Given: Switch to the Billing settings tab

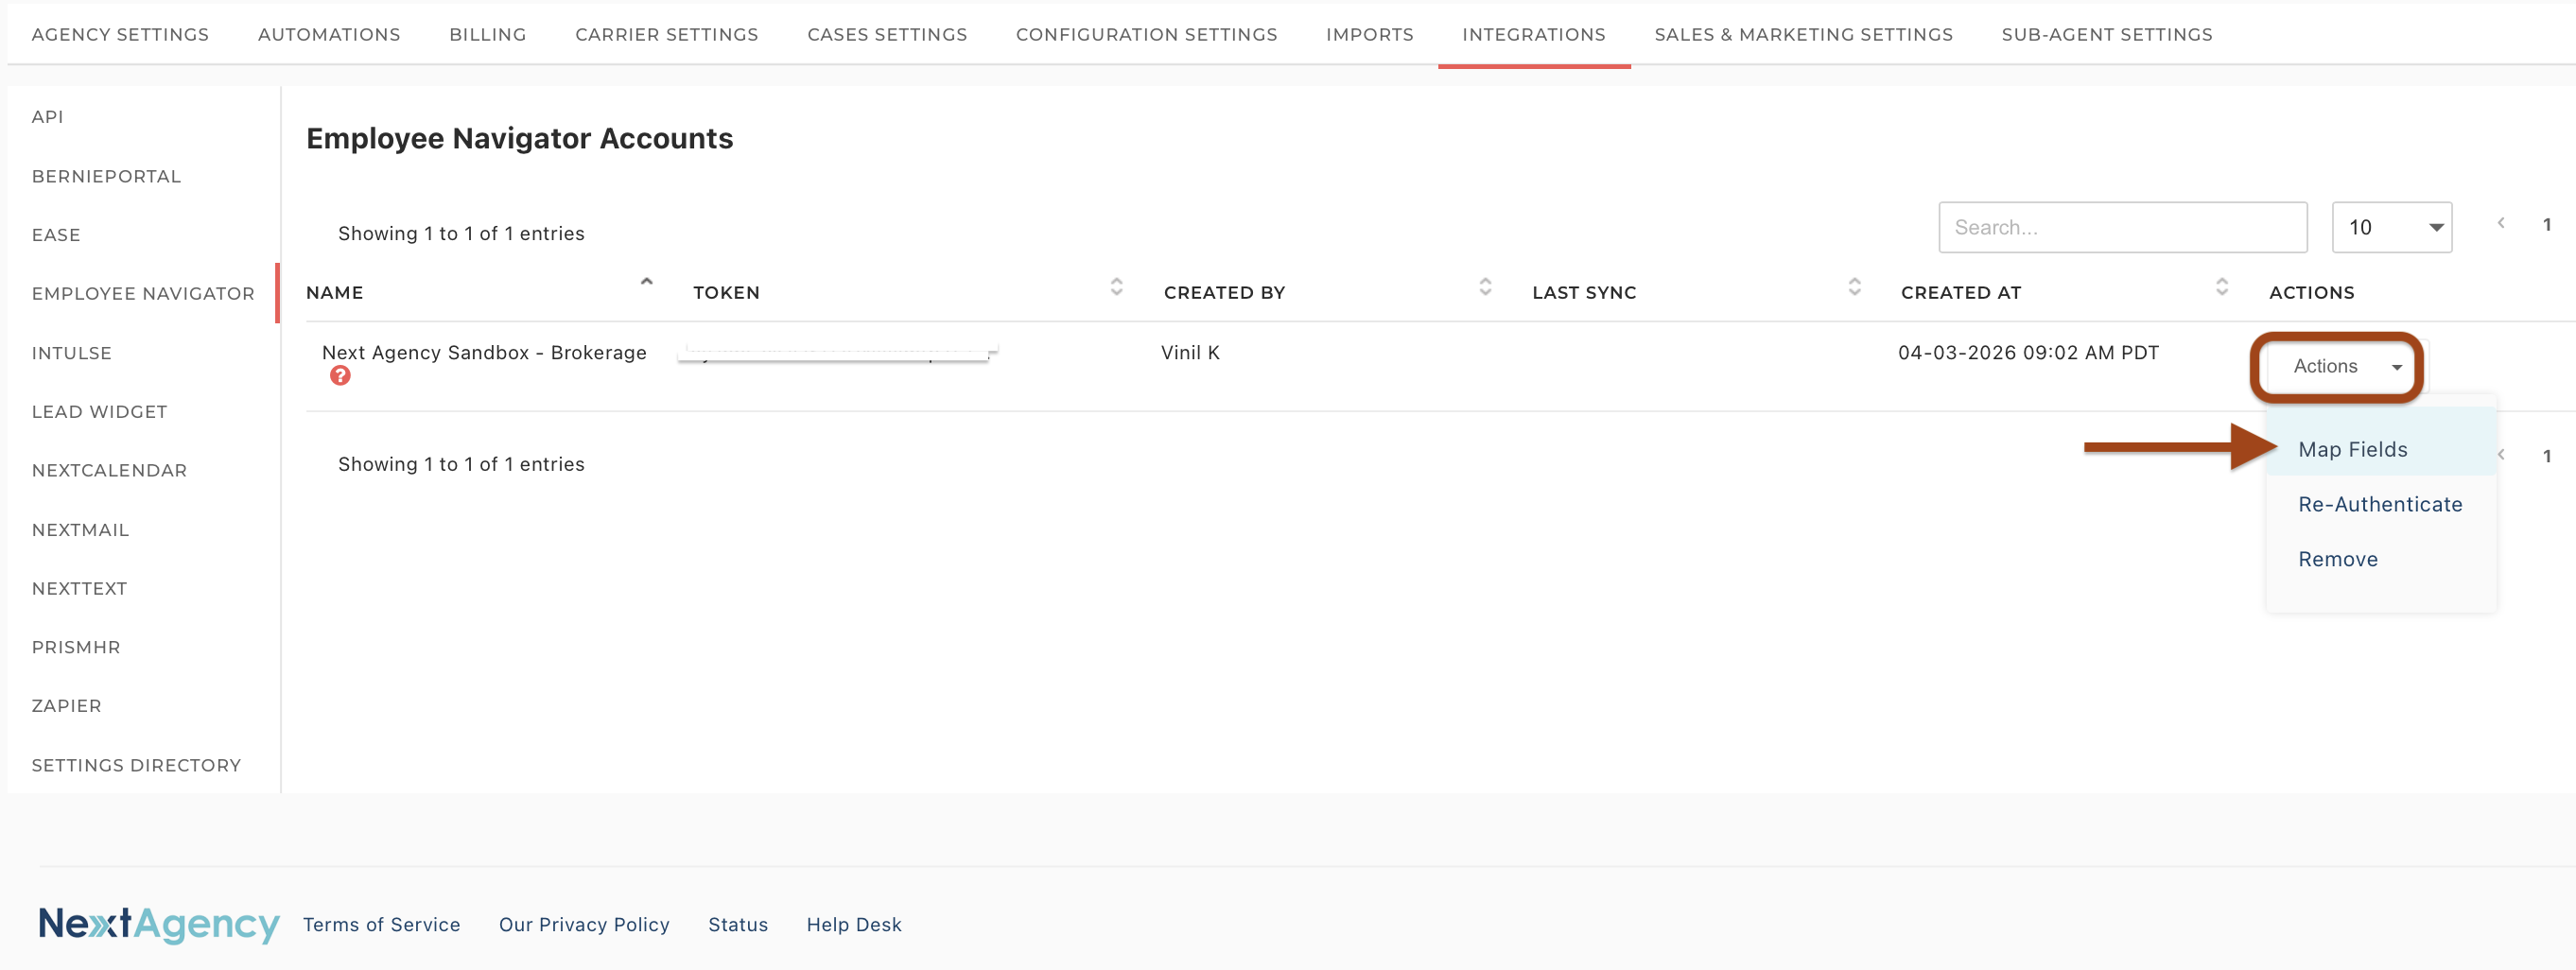Looking at the screenshot, I should click(x=487, y=35).
